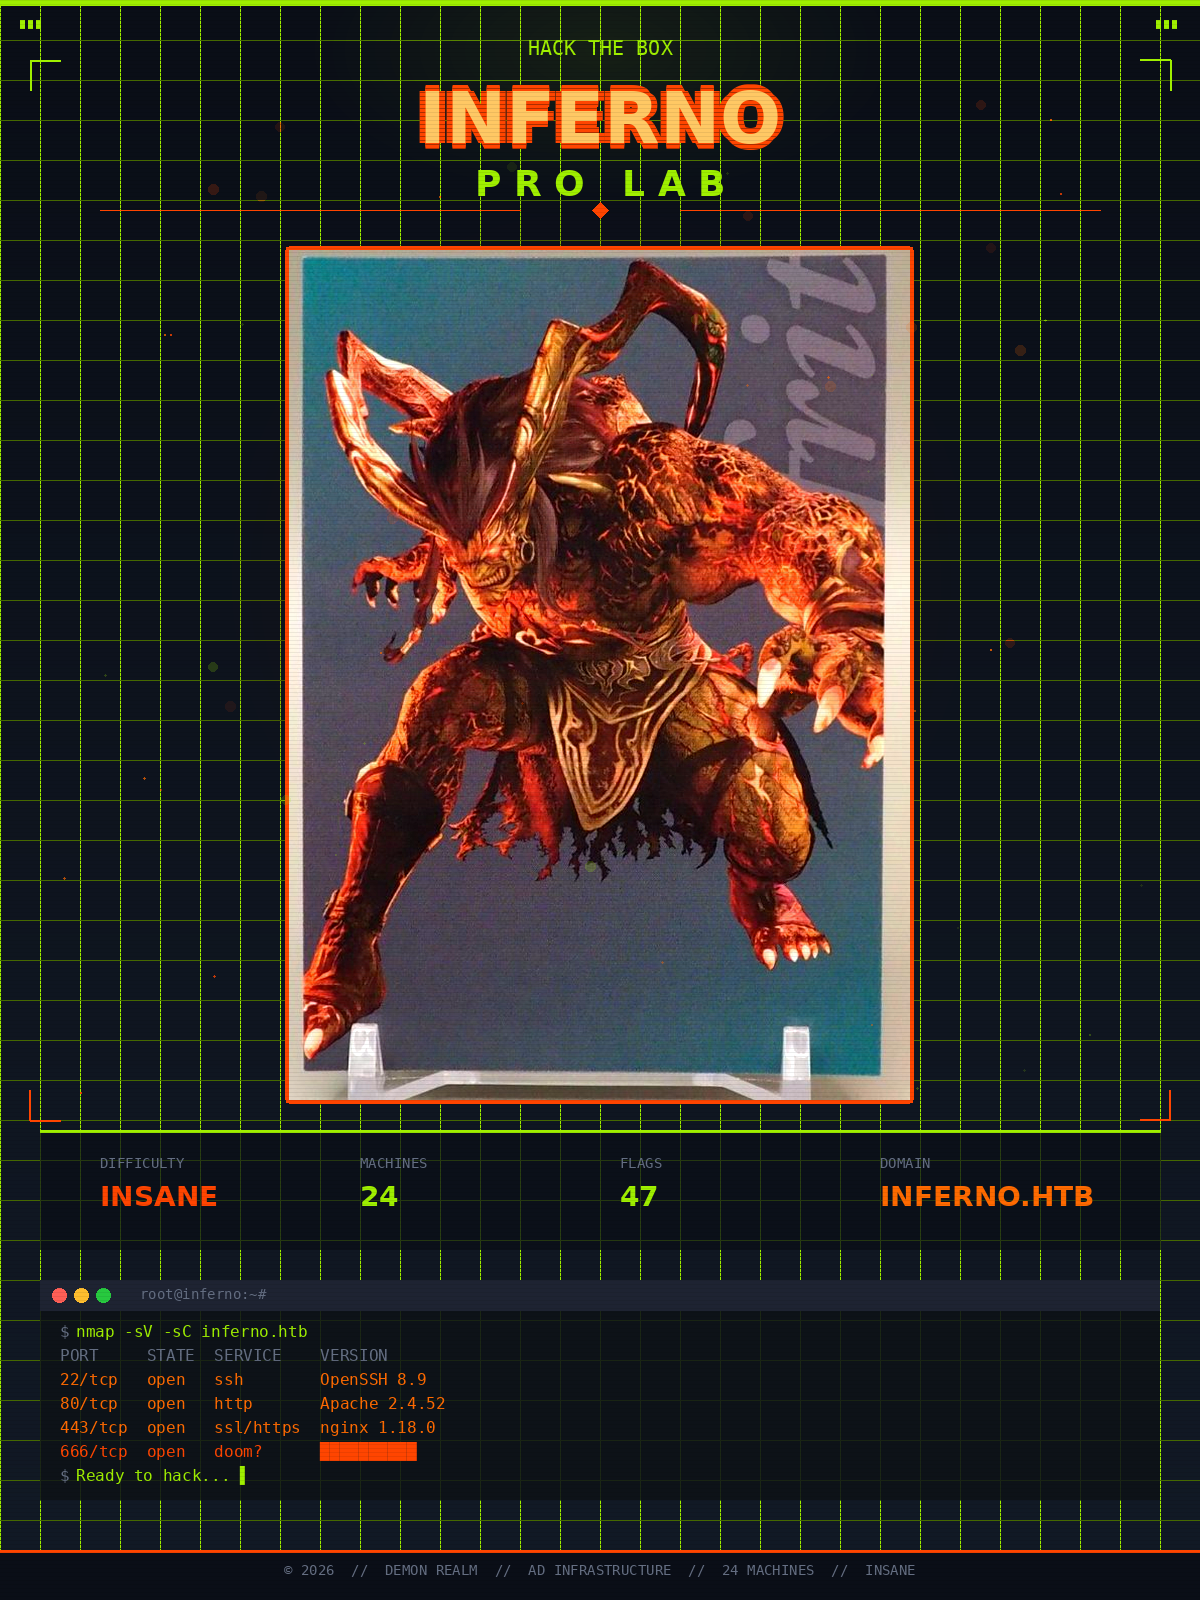Click the DIFFICULTY label
The image size is (1200, 1600).
point(142,1163)
